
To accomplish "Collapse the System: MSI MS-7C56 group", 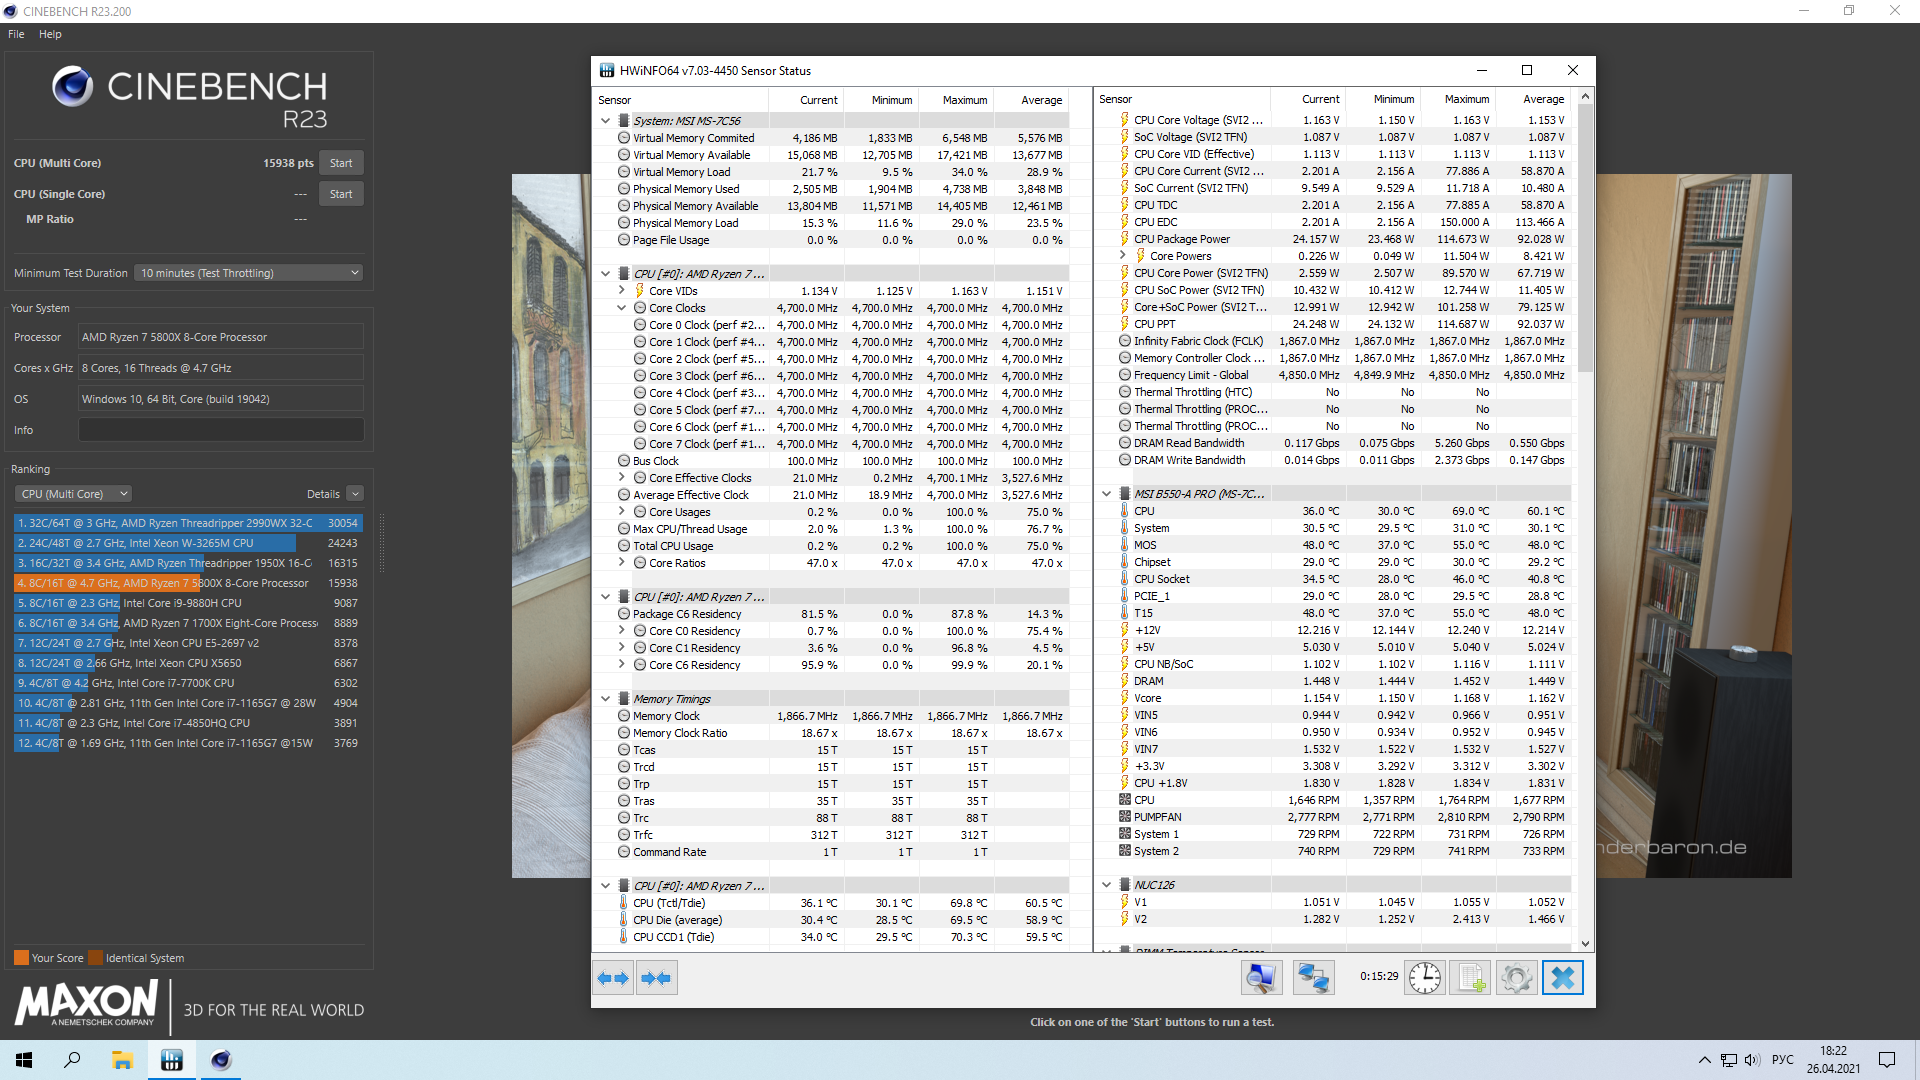I will (606, 121).
